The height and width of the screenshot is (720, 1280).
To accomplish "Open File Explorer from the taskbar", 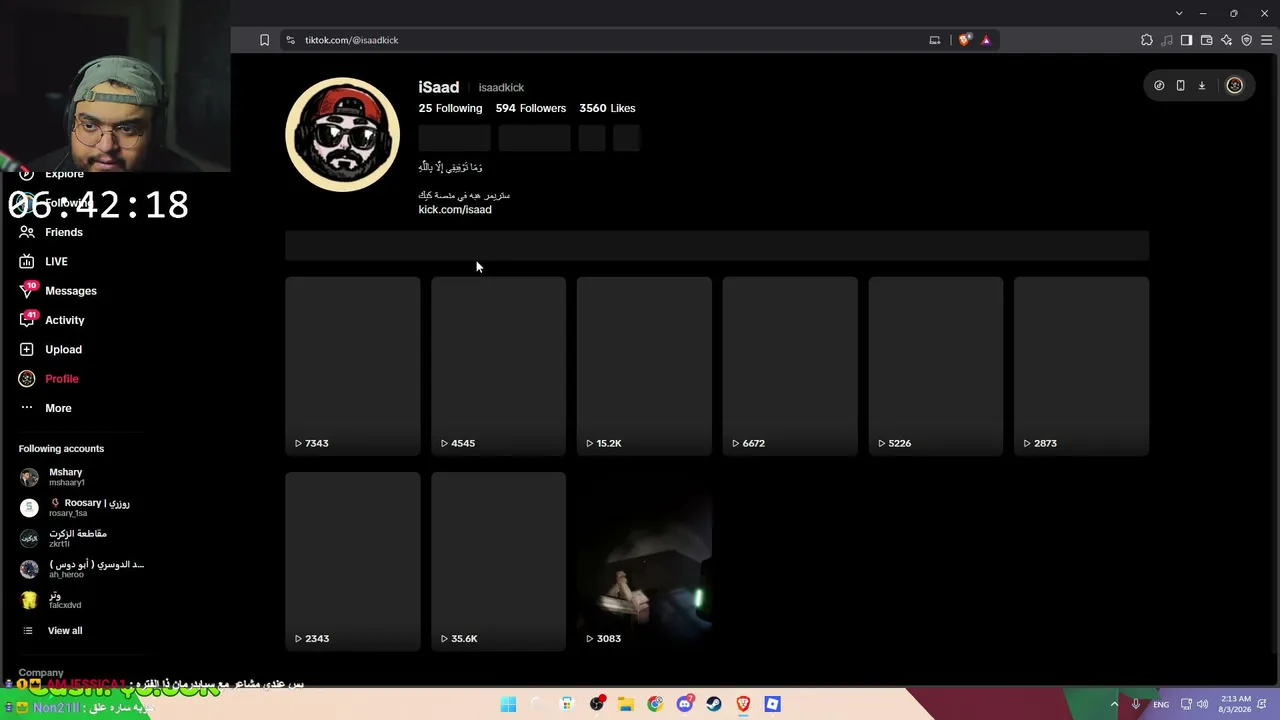I will (626, 704).
